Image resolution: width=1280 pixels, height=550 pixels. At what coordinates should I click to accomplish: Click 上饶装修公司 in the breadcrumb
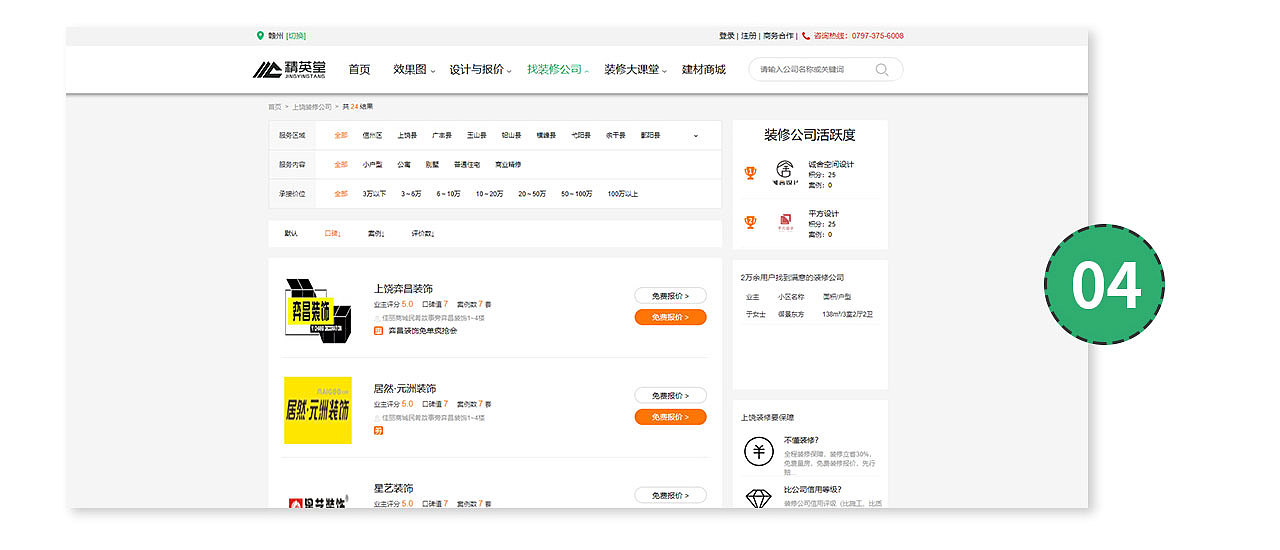click(312, 106)
